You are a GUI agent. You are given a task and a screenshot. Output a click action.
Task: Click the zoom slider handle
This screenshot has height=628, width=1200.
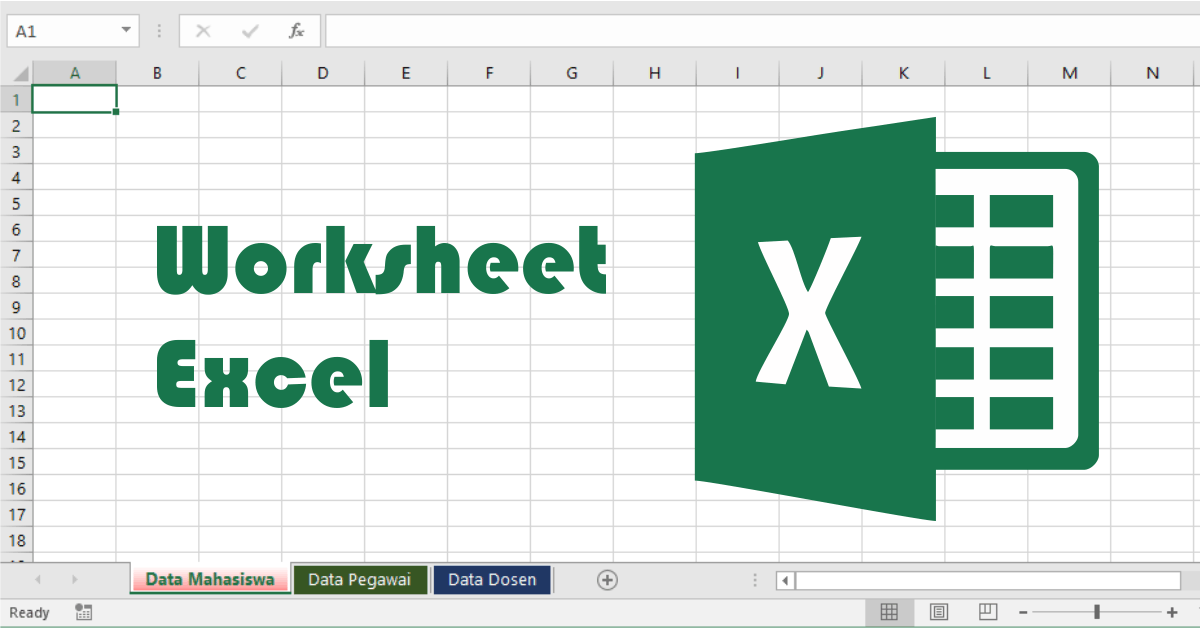[1097, 612]
